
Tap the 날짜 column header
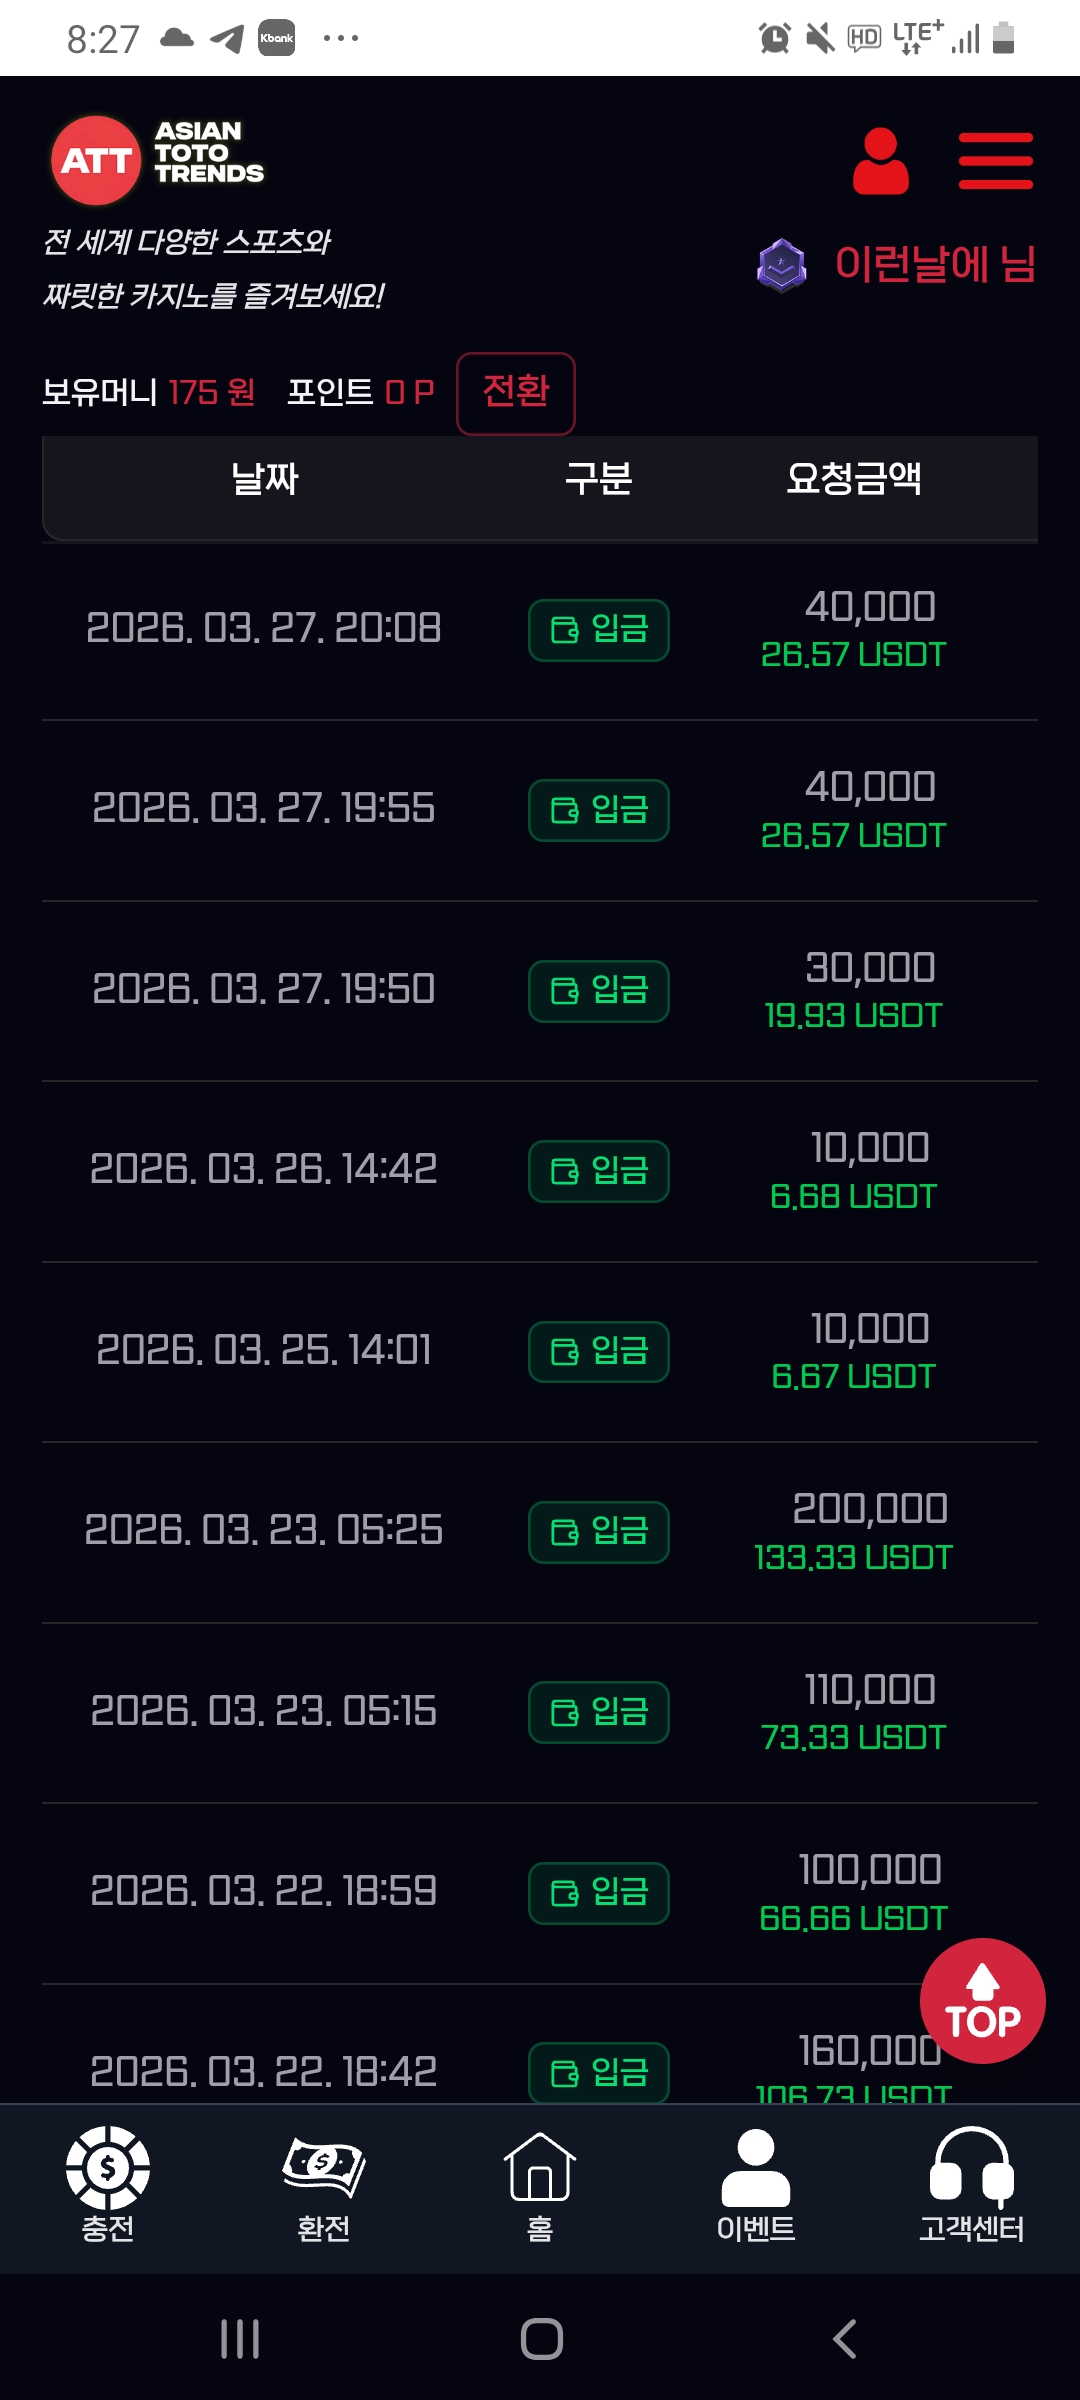click(x=265, y=479)
